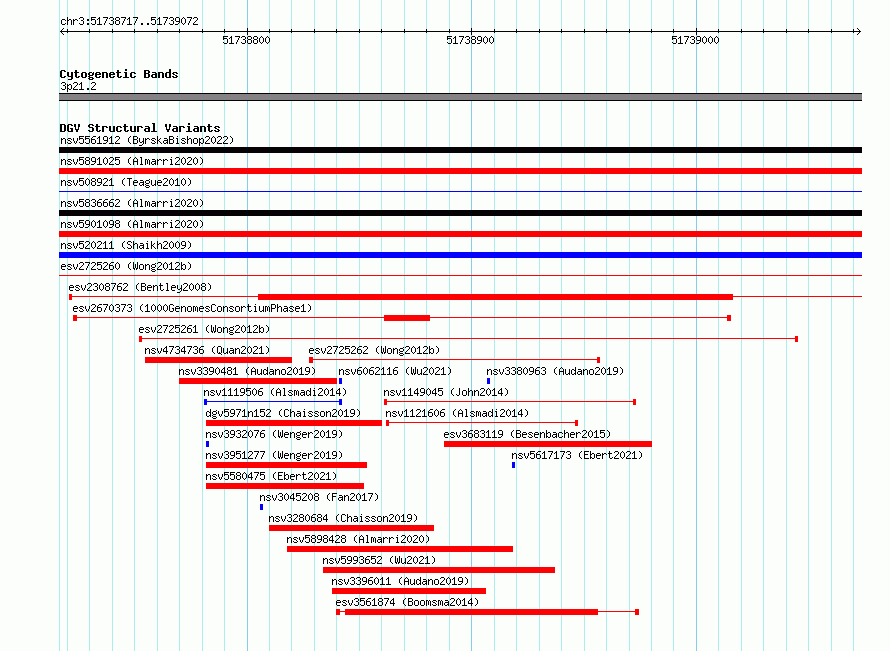Click the red bar under nsv5891025

click(x=460, y=171)
